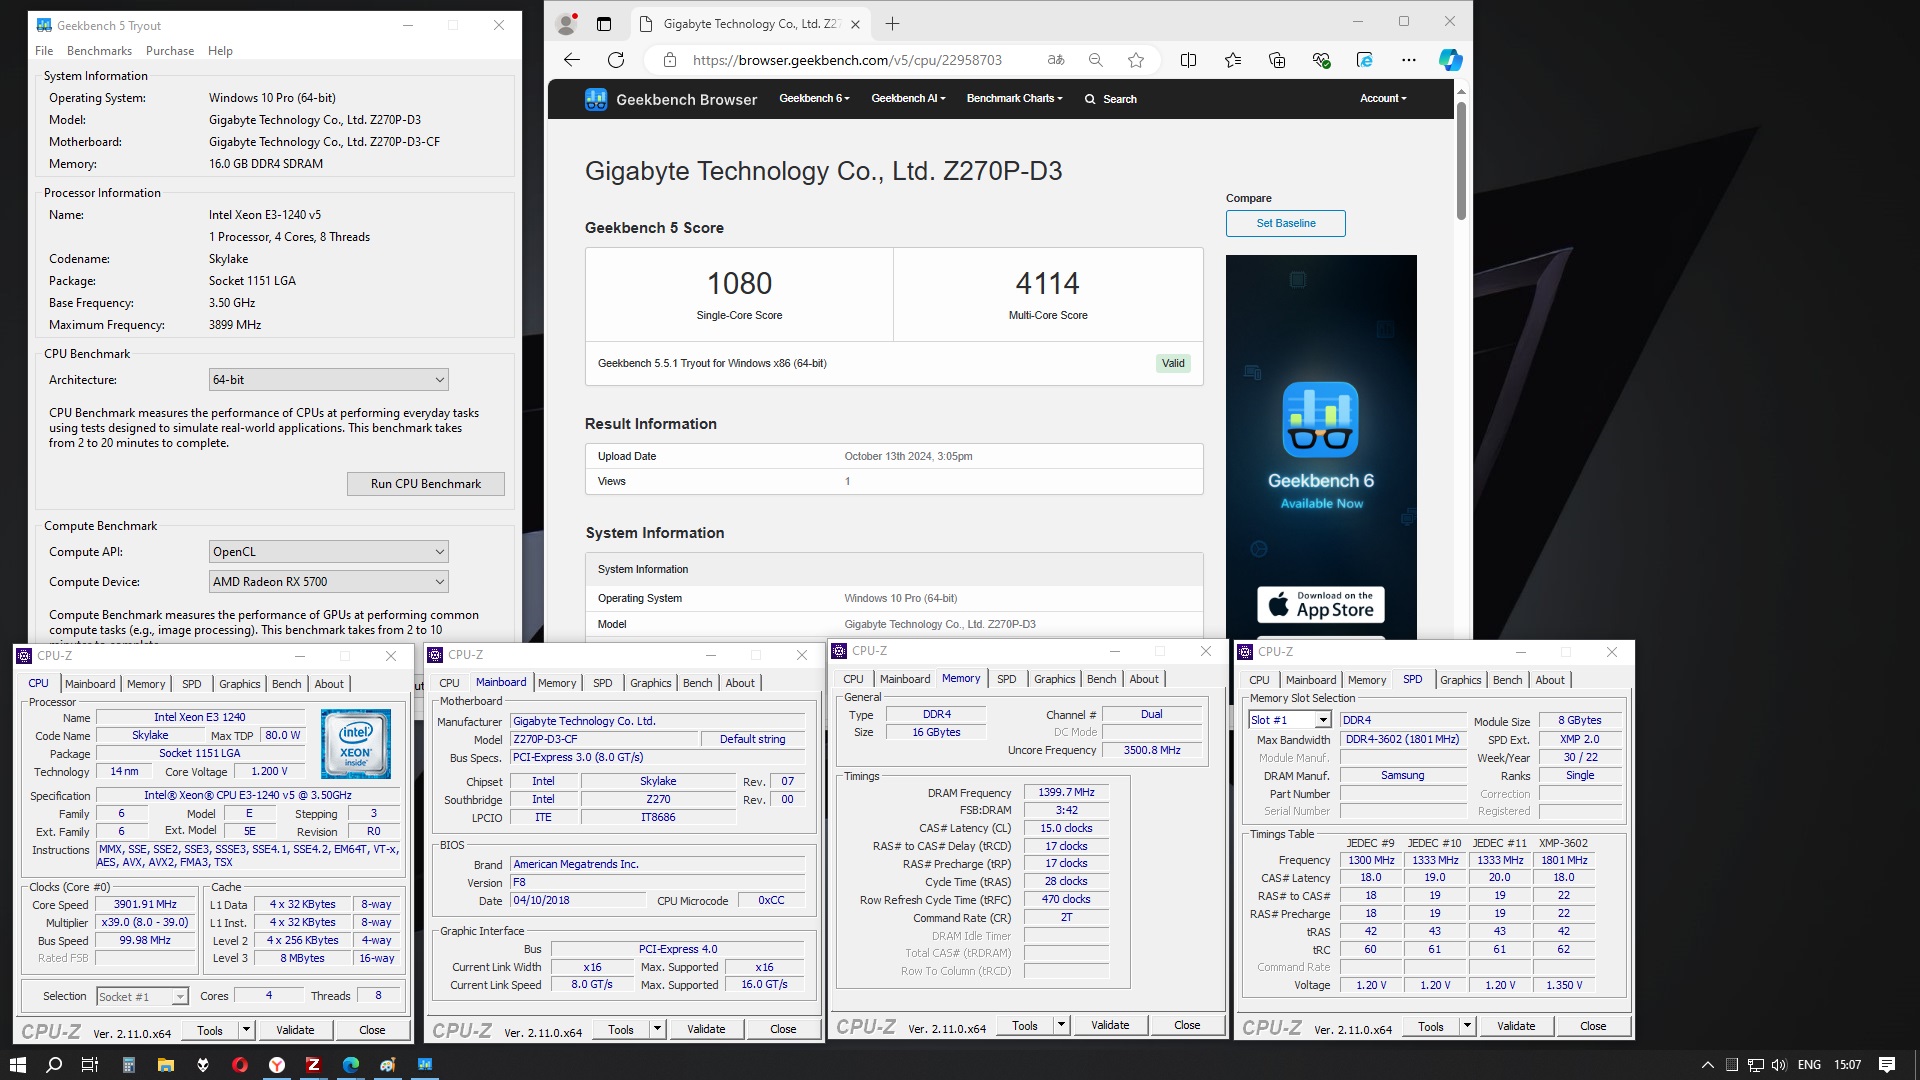This screenshot has height=1080, width=1920.
Task: Open the Socket #1 selection dropdown
Action: coord(142,997)
